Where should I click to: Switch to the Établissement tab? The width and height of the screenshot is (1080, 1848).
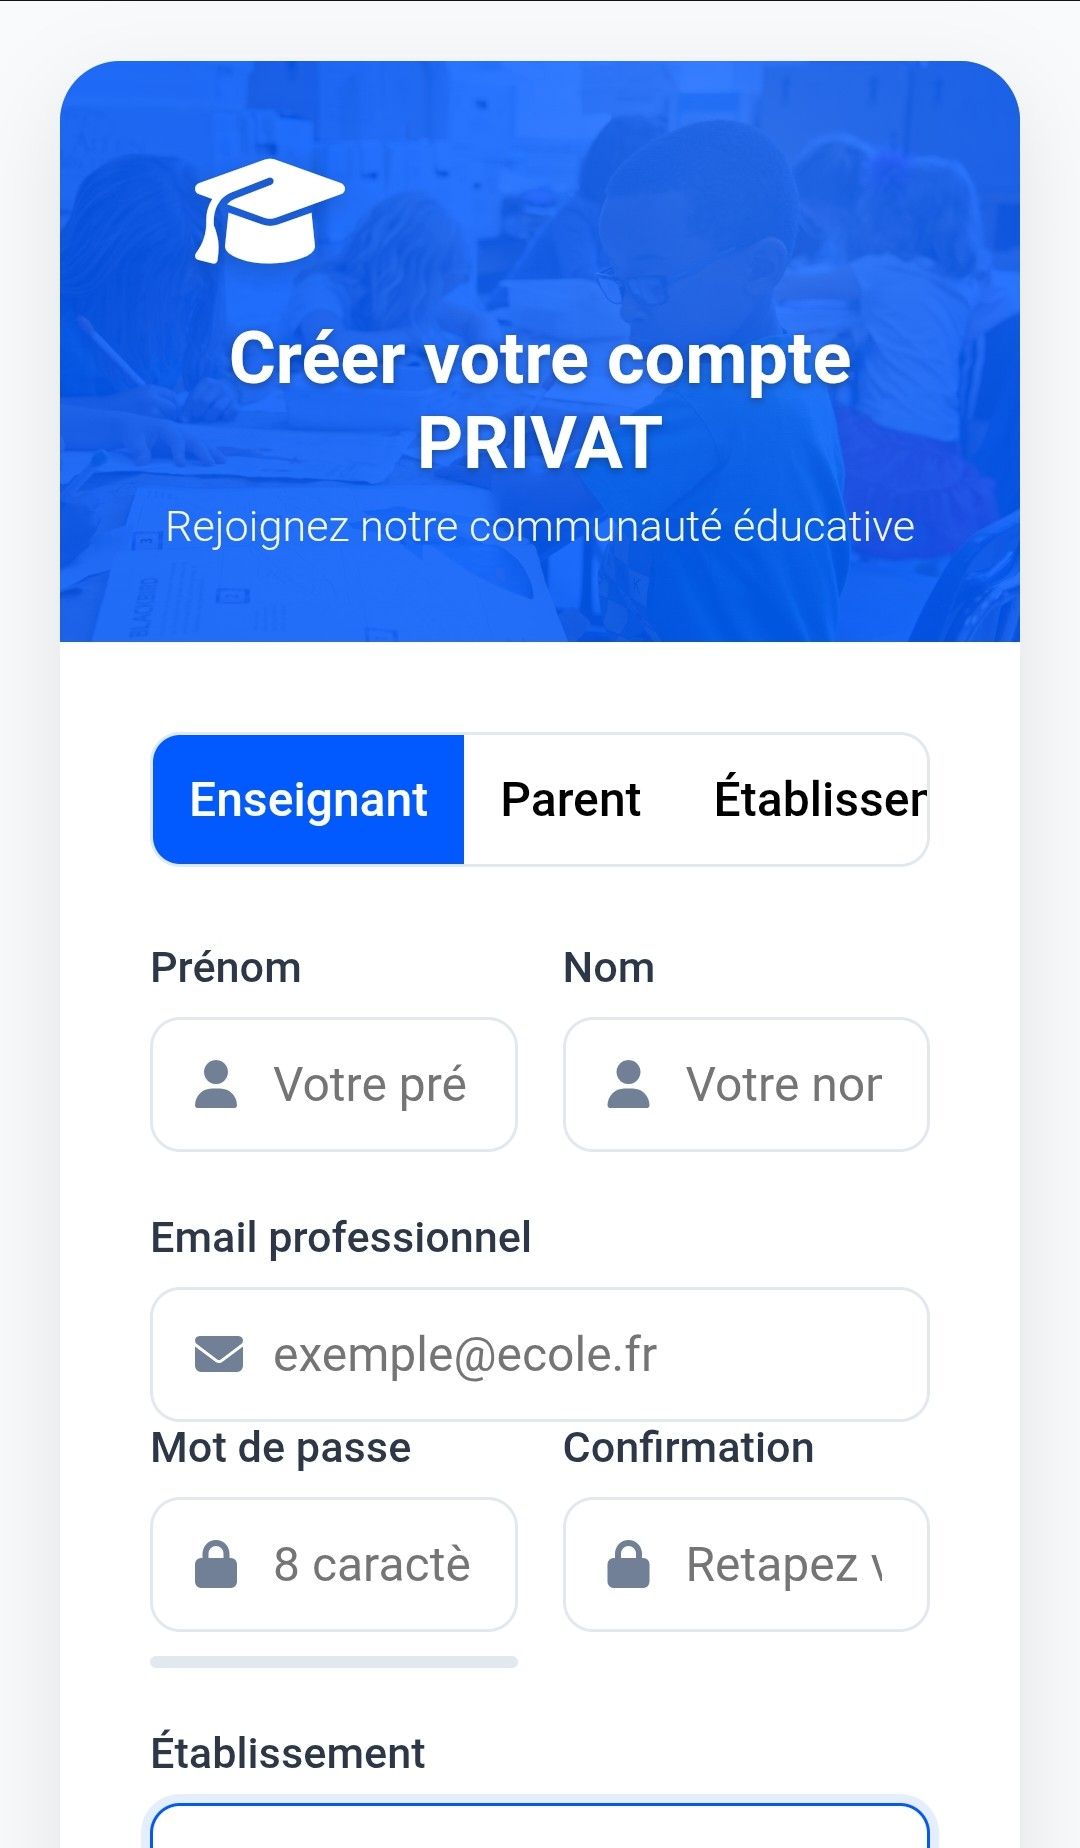[820, 800]
